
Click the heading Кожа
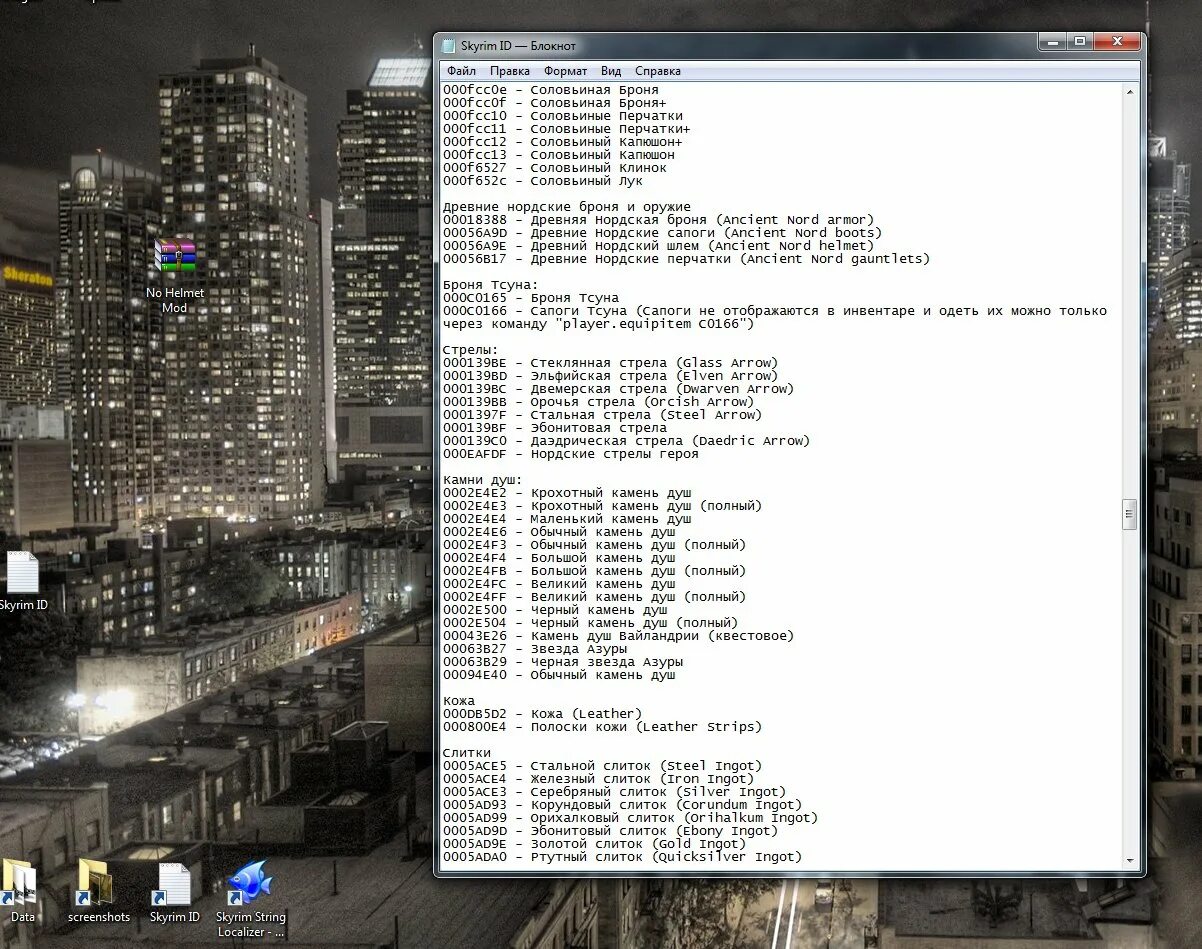coord(459,701)
